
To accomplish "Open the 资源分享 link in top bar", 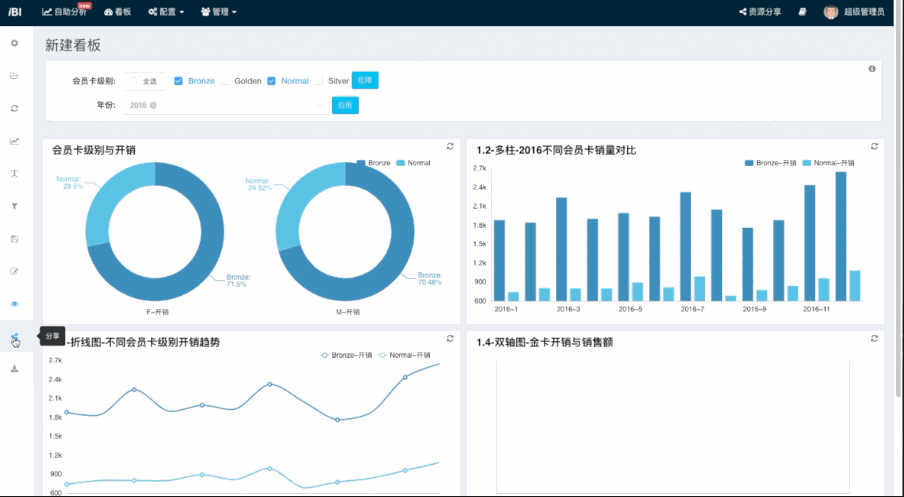I will [x=760, y=12].
